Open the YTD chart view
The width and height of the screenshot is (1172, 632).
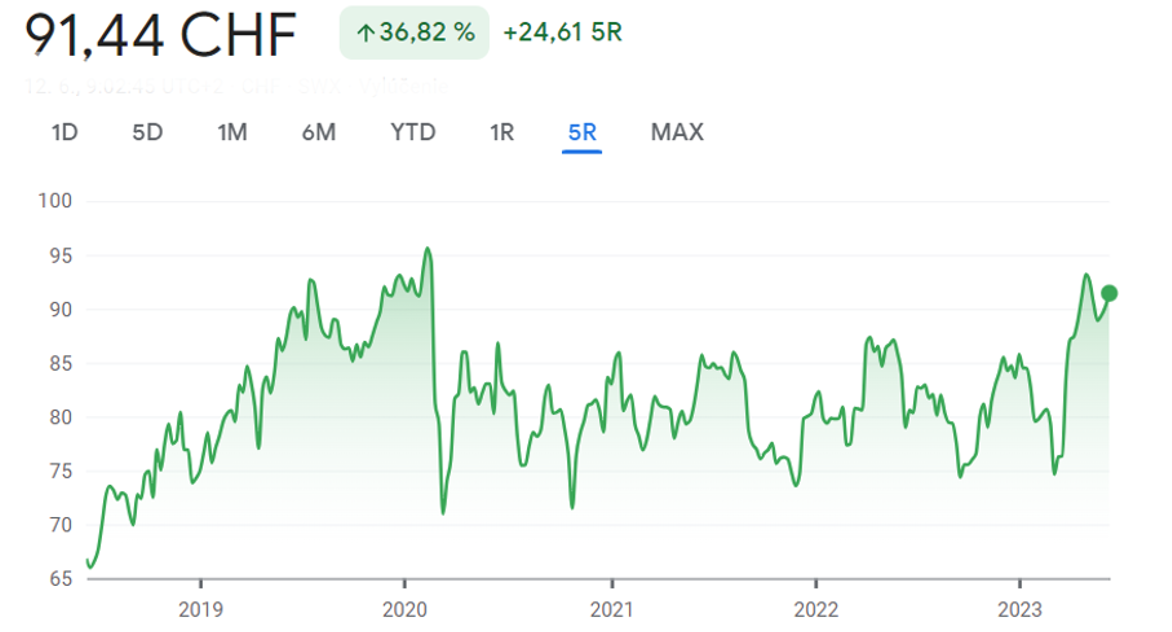coord(413,132)
